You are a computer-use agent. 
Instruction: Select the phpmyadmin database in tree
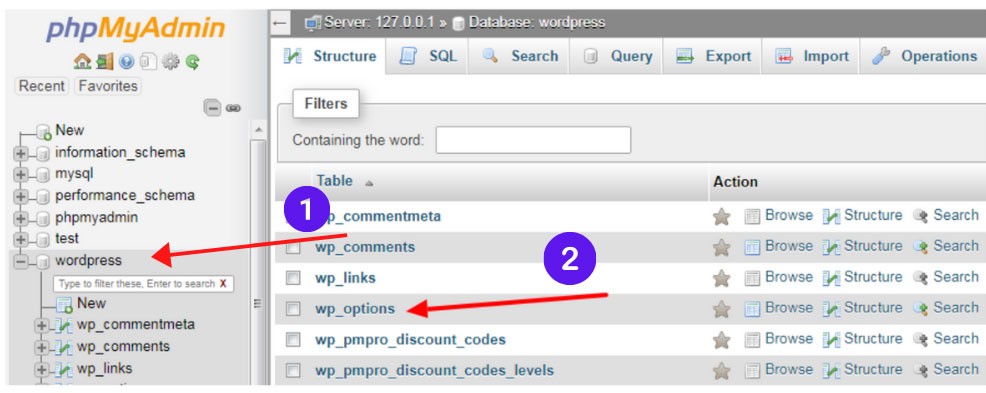96,218
